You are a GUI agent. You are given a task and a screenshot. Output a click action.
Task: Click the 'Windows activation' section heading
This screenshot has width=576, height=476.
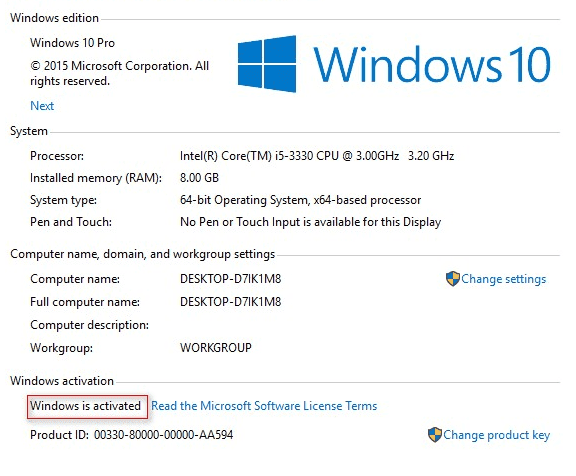[62, 381]
